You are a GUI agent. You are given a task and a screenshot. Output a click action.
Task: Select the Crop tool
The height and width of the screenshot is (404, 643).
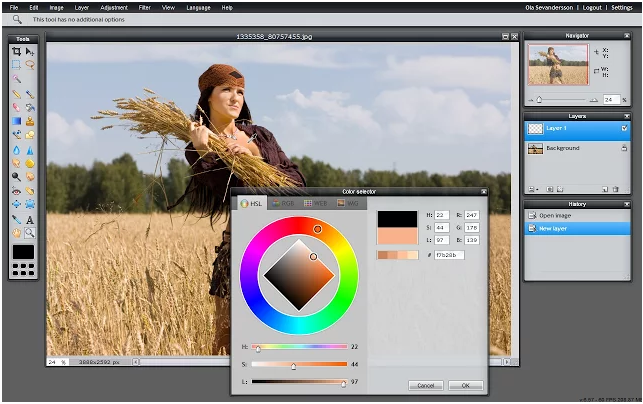pyautogui.click(x=16, y=50)
